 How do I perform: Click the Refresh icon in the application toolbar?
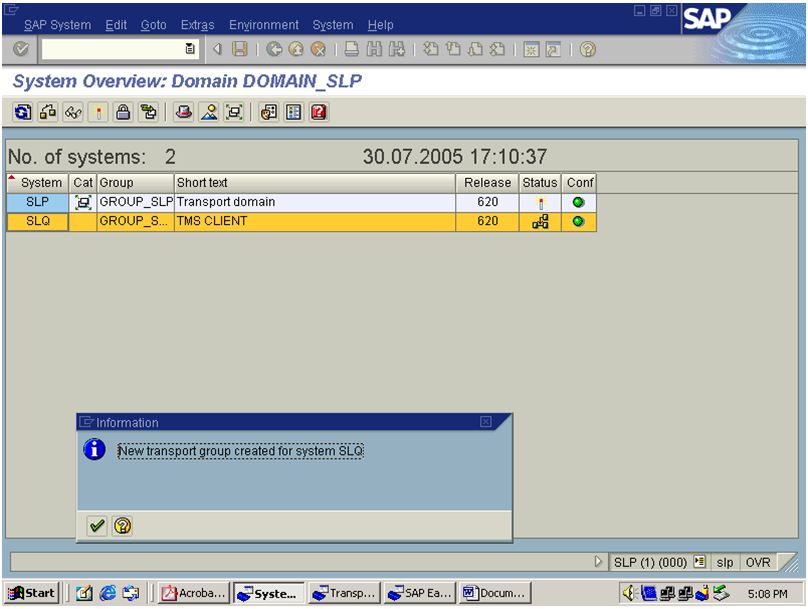pos(20,112)
